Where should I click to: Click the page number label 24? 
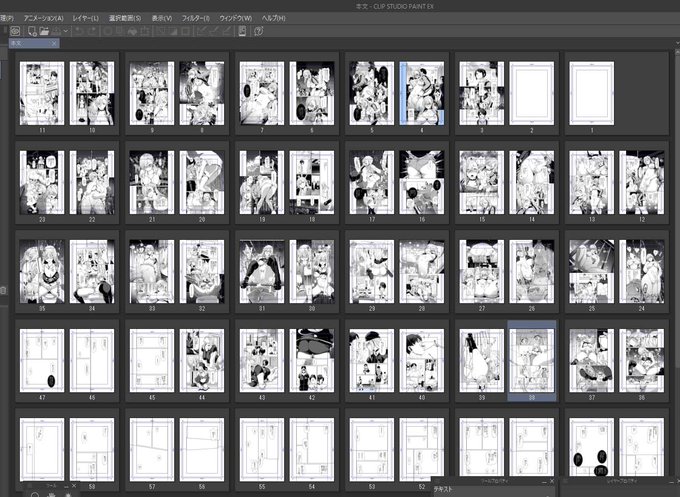[642, 308]
